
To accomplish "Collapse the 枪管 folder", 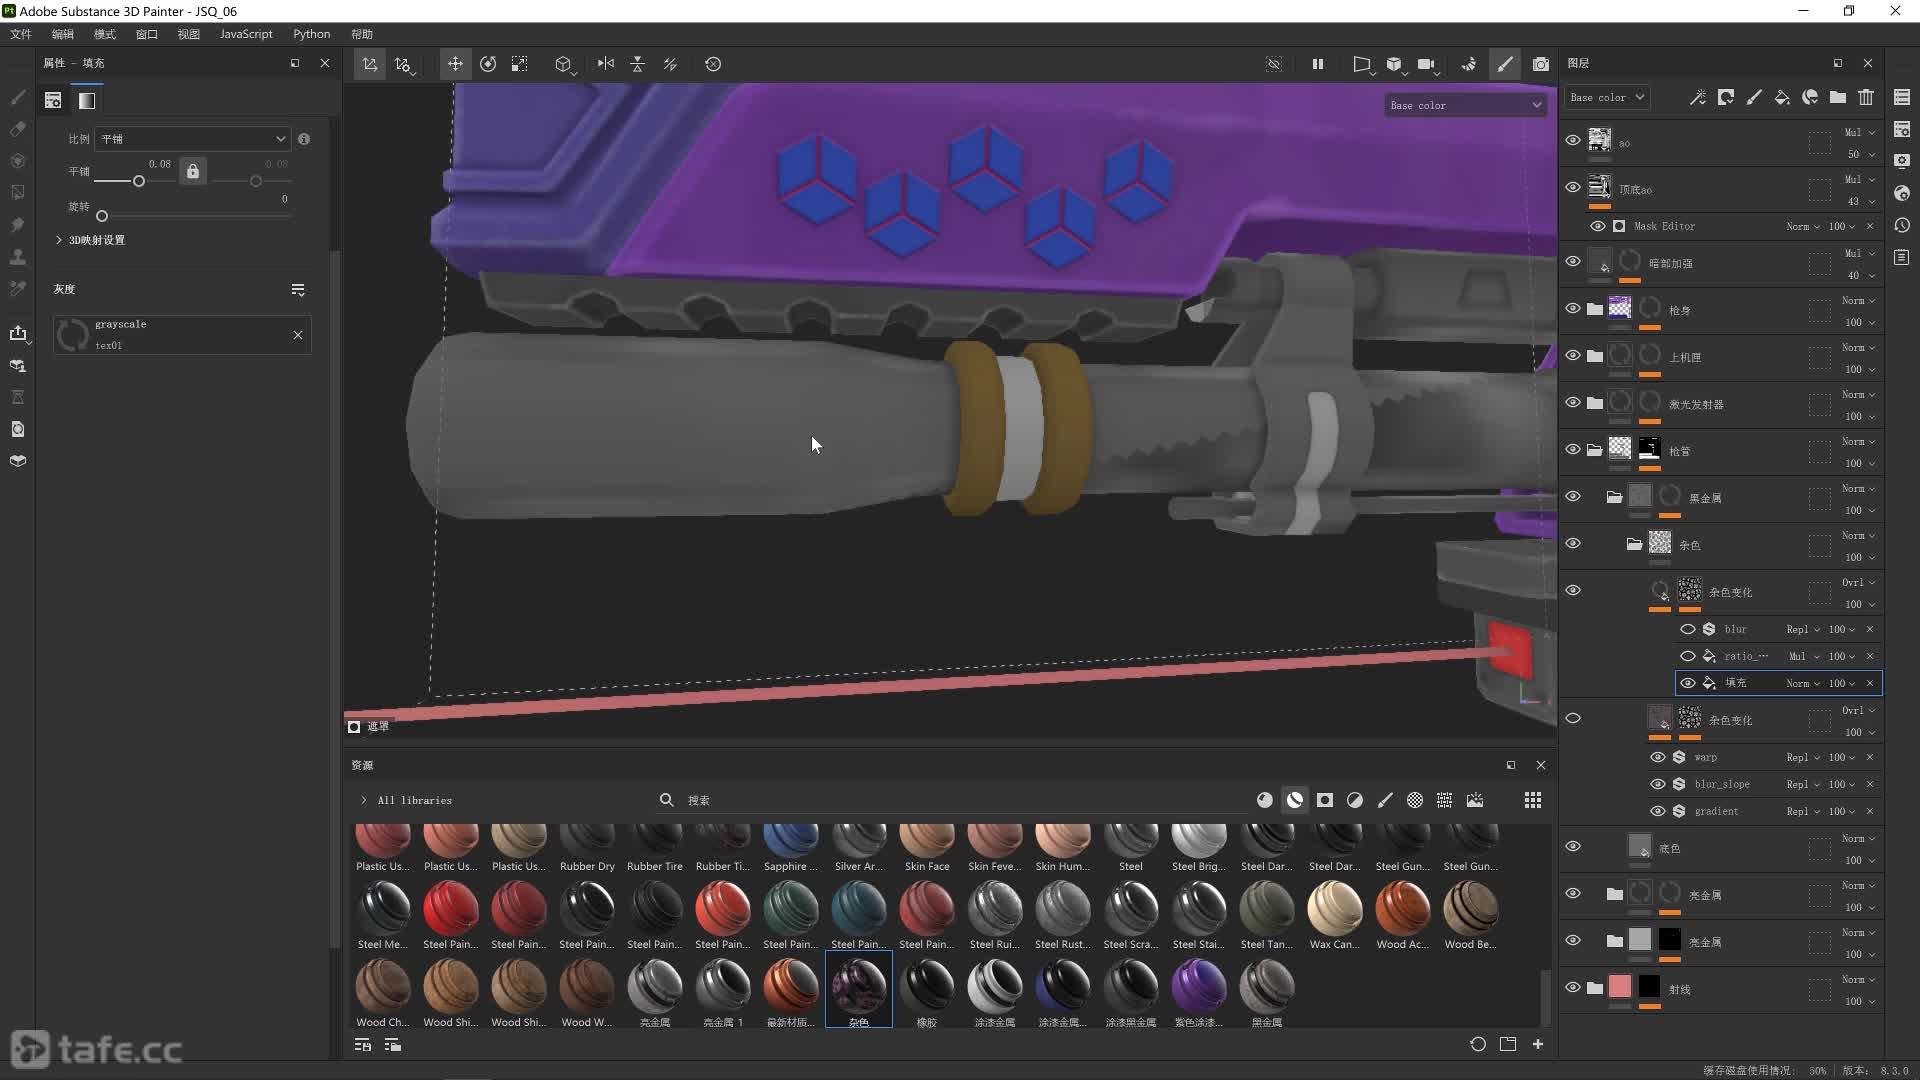I will pos(1595,450).
